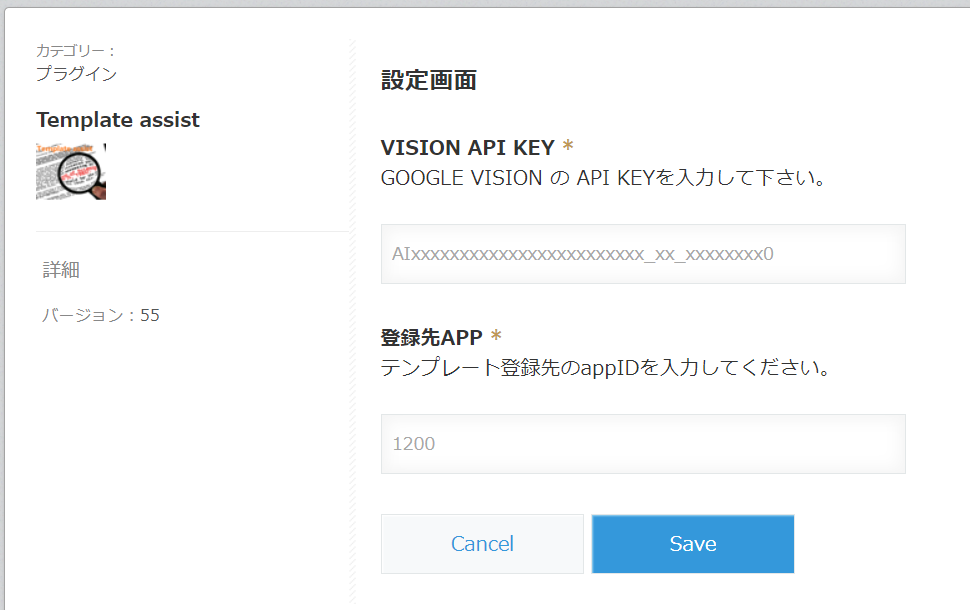Click the VISION API KEY input field
This screenshot has height=610, width=970.
(643, 254)
